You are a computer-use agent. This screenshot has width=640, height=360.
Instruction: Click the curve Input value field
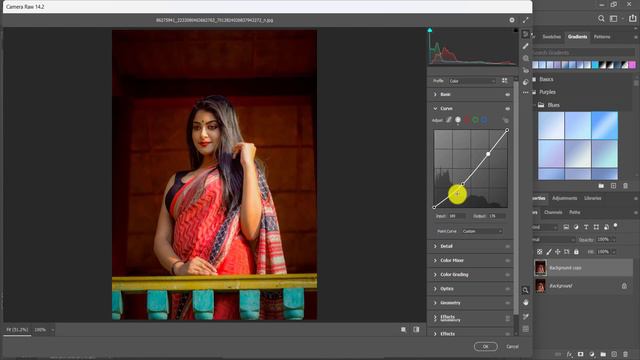click(x=456, y=216)
